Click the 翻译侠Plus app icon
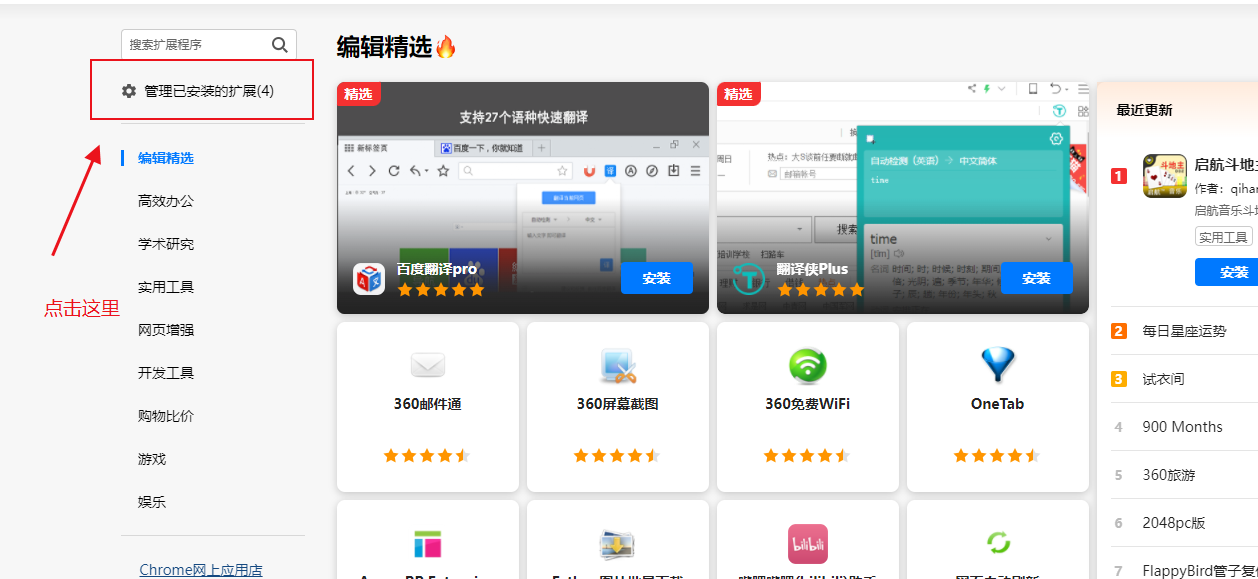The width and height of the screenshot is (1258, 579). 749,279
